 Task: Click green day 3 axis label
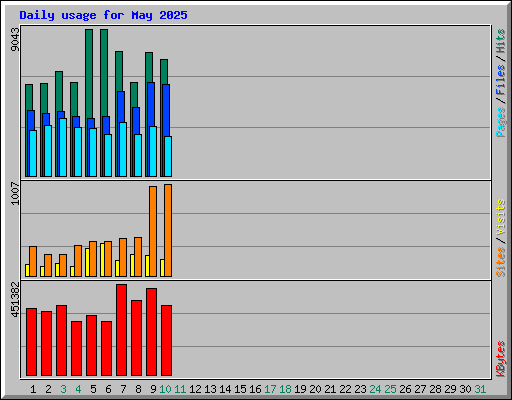63,389
